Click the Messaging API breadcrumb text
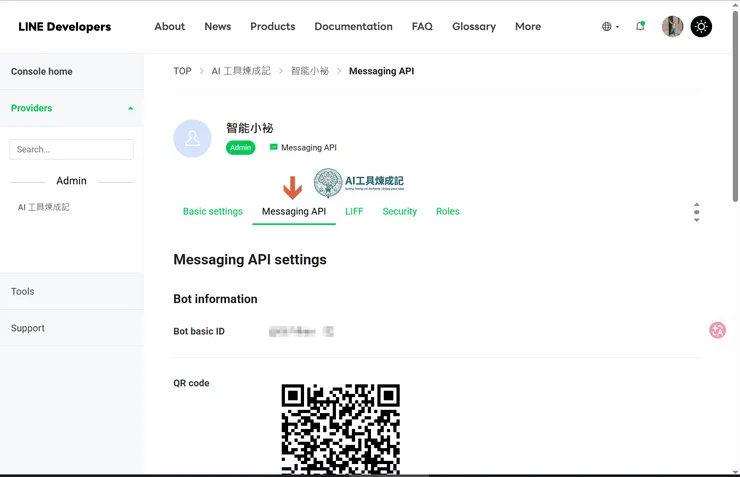Viewport: 740px width, 477px height. pos(381,71)
